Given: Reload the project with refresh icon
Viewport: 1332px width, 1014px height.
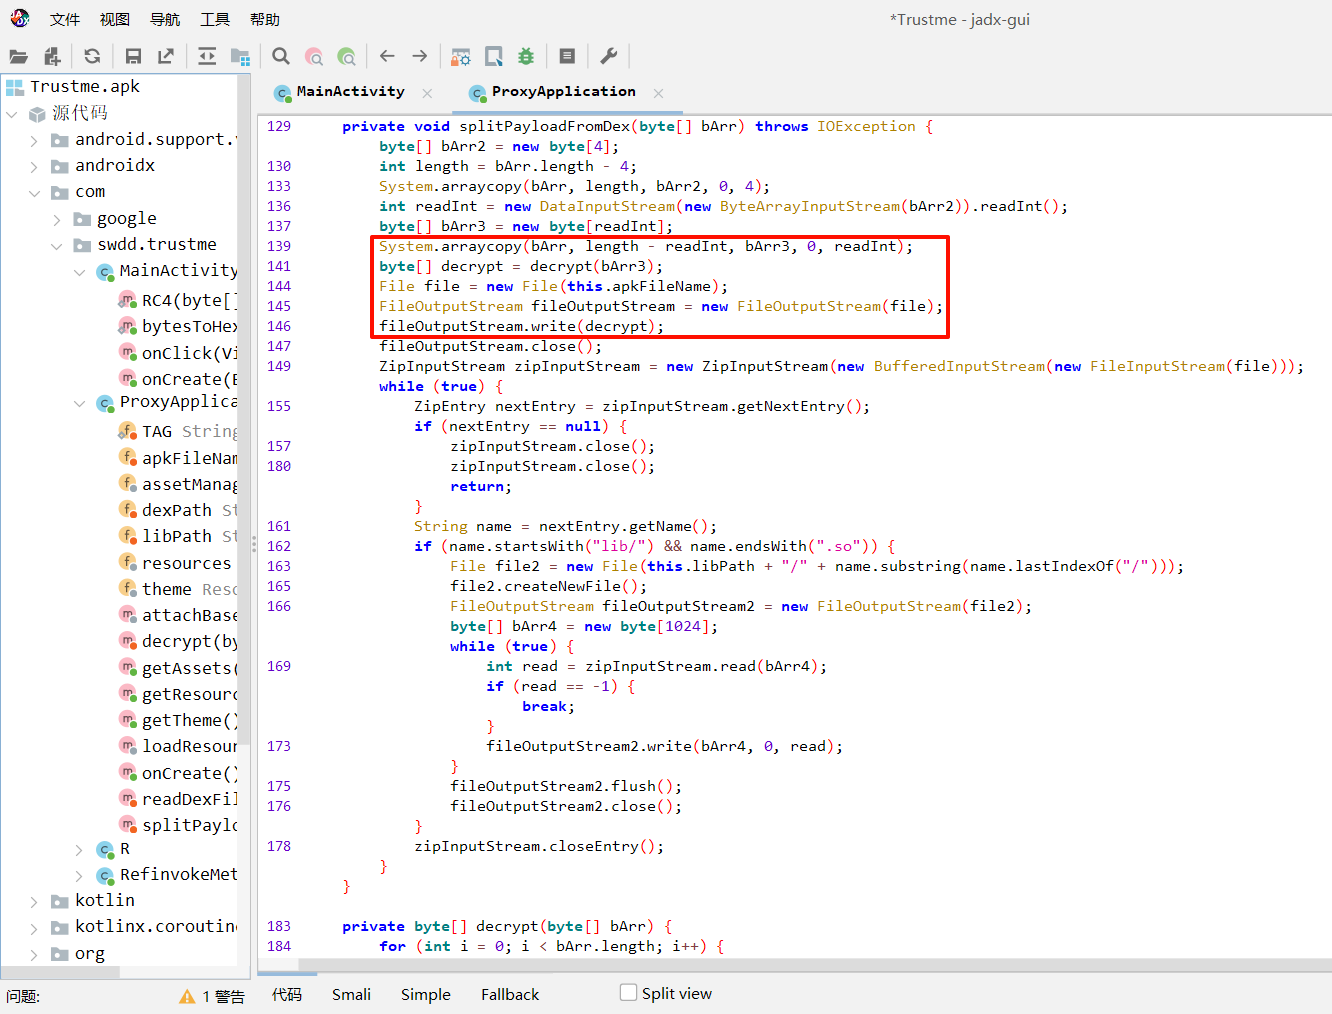Looking at the screenshot, I should coord(92,57).
